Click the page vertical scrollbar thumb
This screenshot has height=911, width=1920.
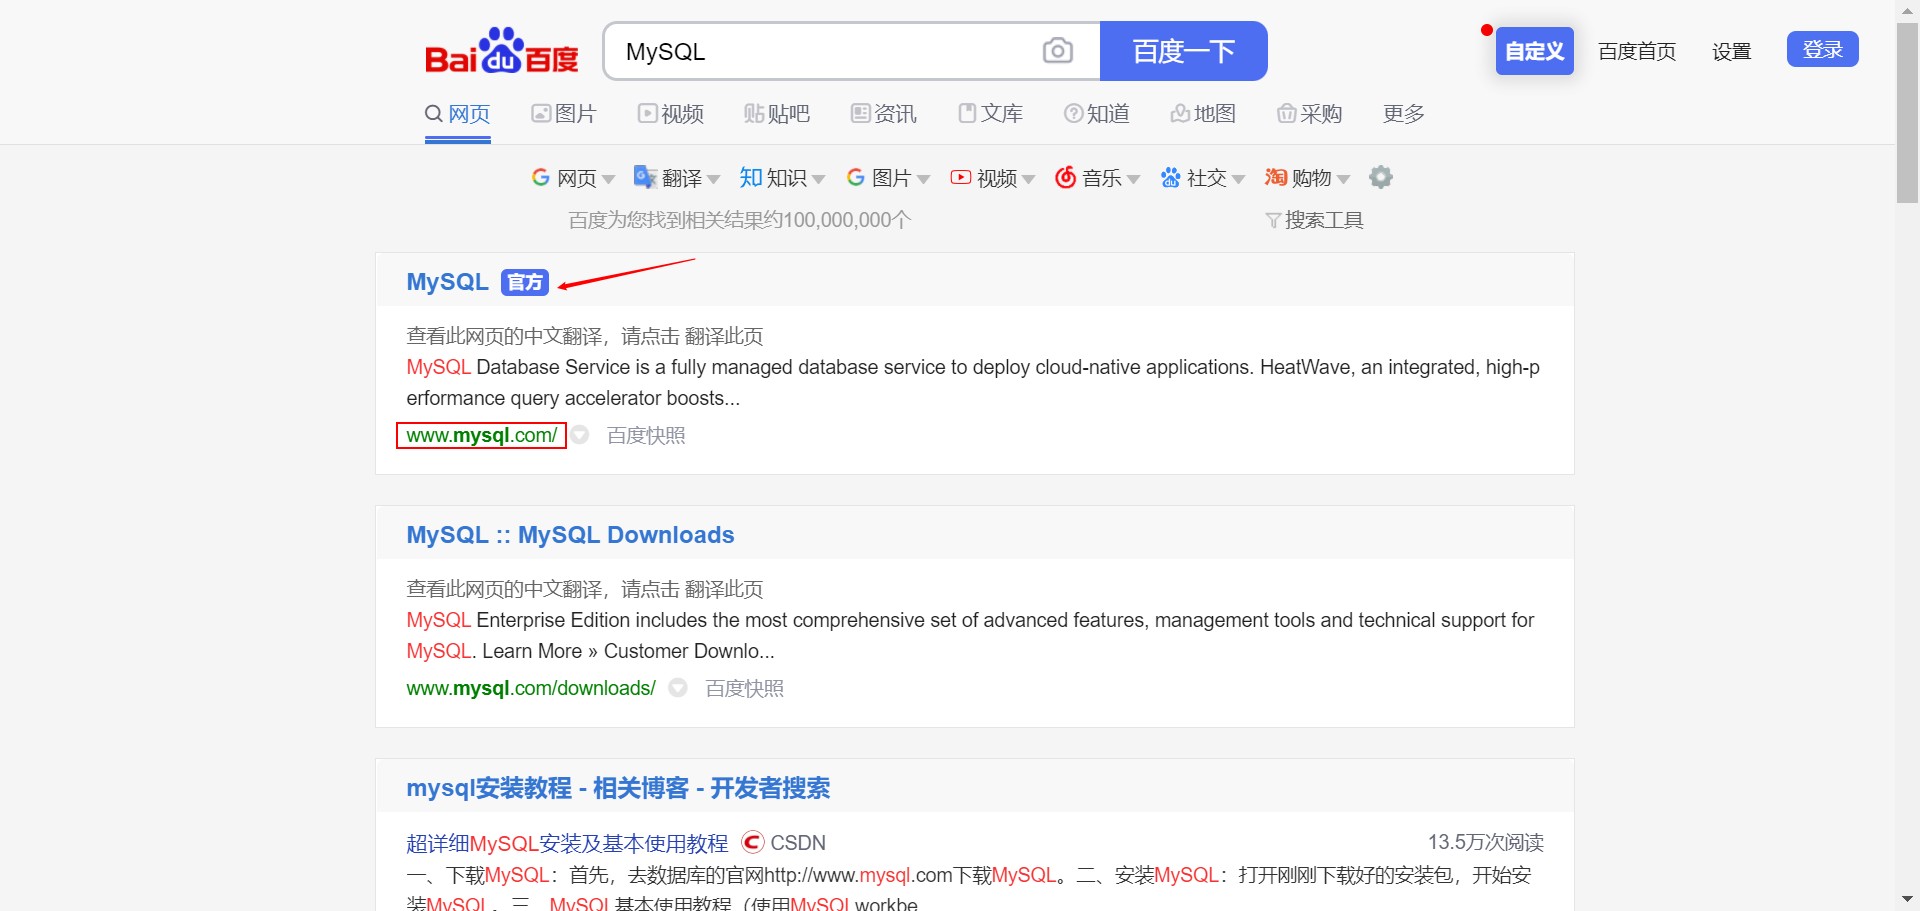tap(1907, 112)
